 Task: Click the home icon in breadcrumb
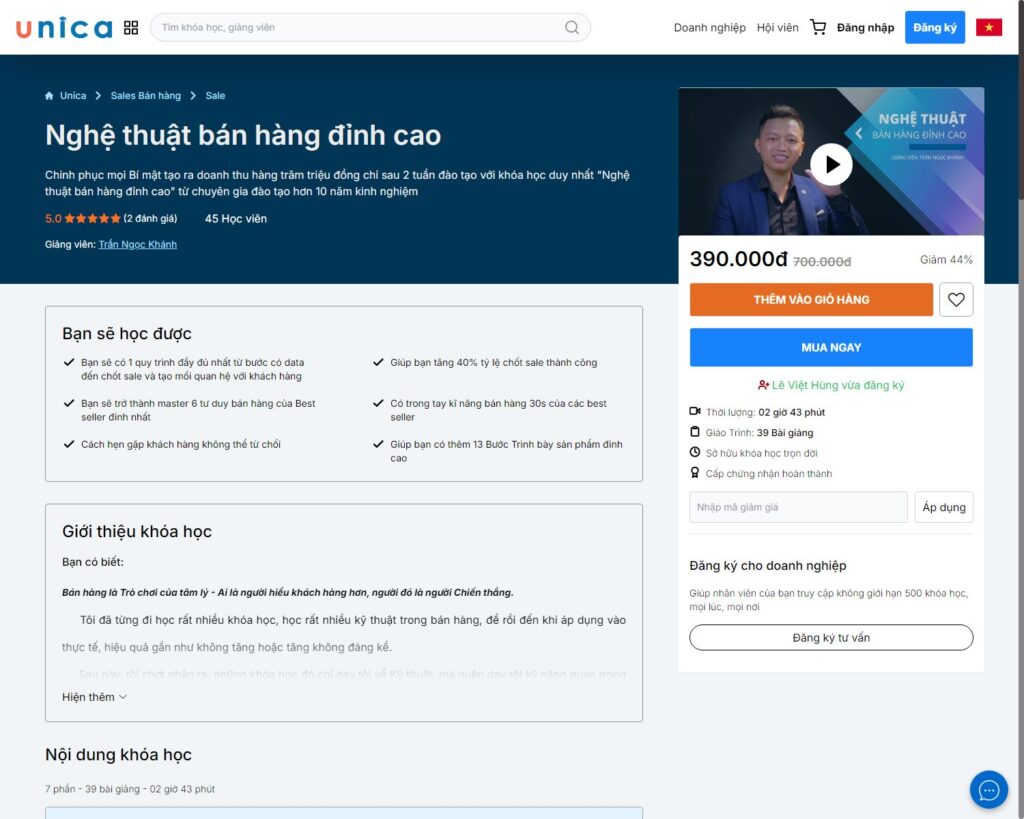[49, 96]
